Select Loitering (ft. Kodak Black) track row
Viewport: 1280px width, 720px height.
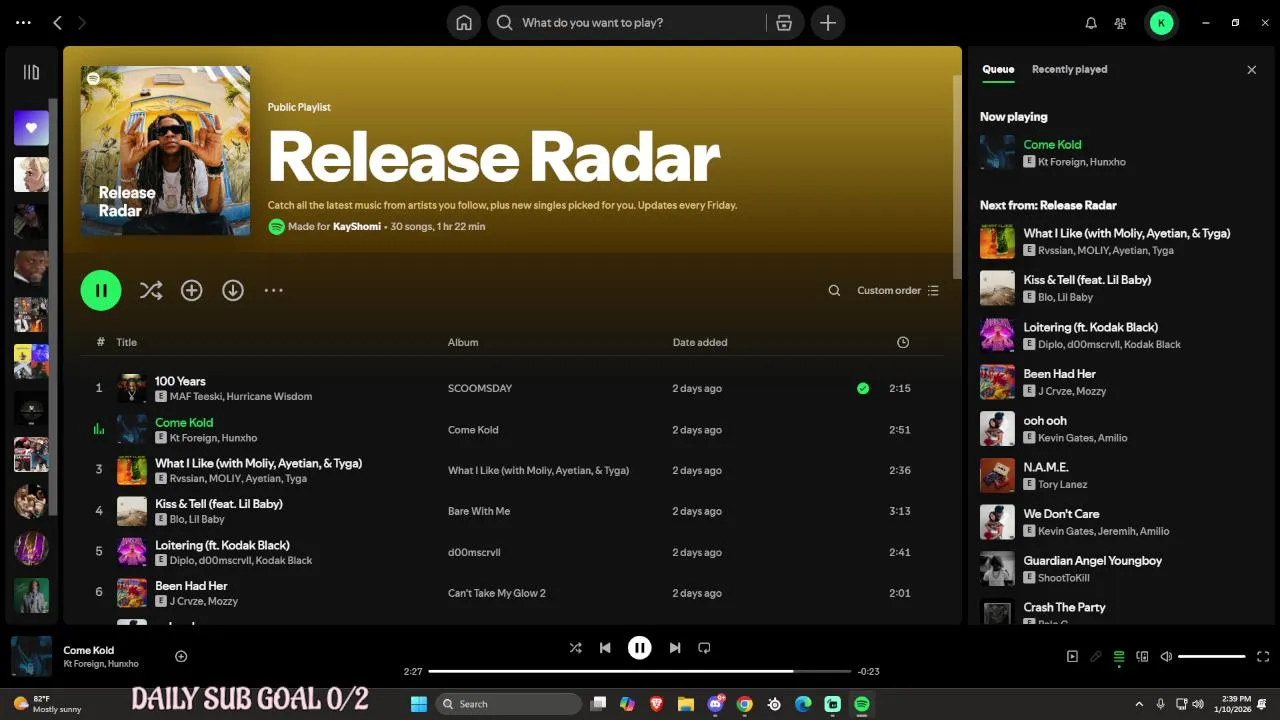point(512,552)
